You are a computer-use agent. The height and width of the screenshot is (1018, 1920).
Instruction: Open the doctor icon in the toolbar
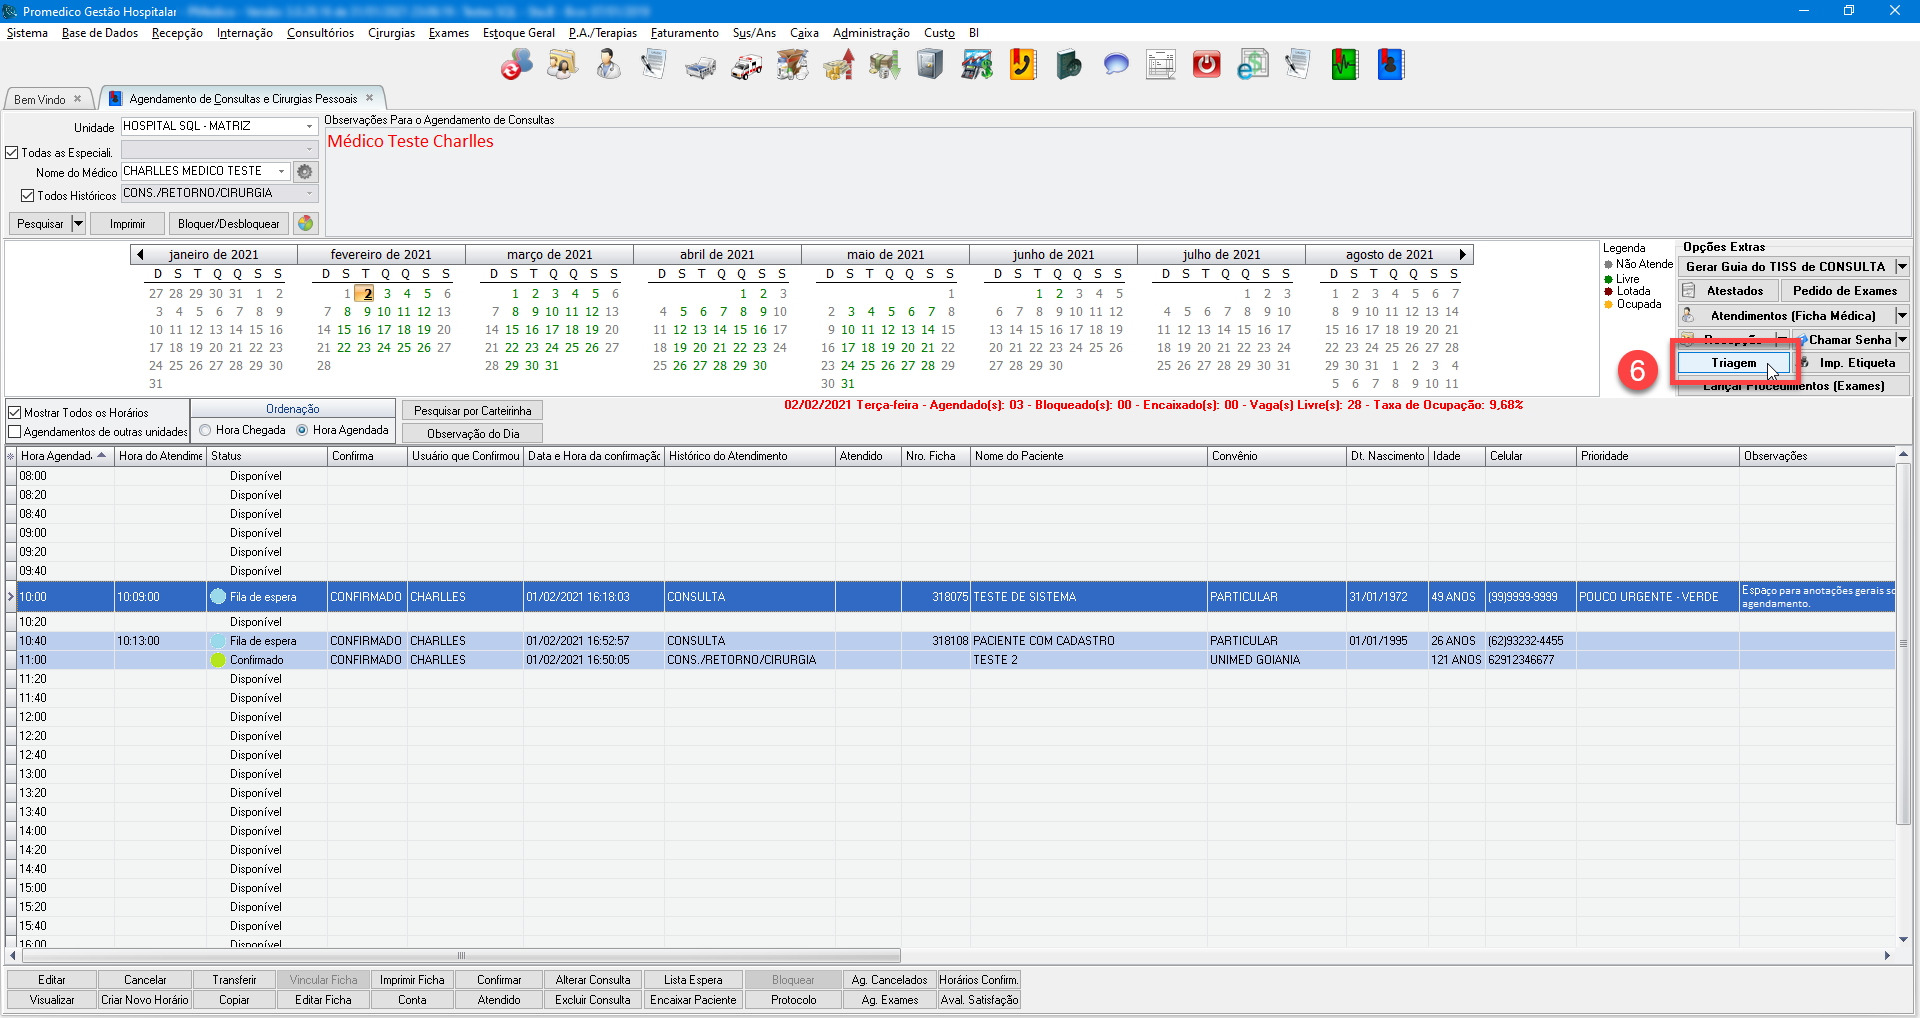click(608, 66)
